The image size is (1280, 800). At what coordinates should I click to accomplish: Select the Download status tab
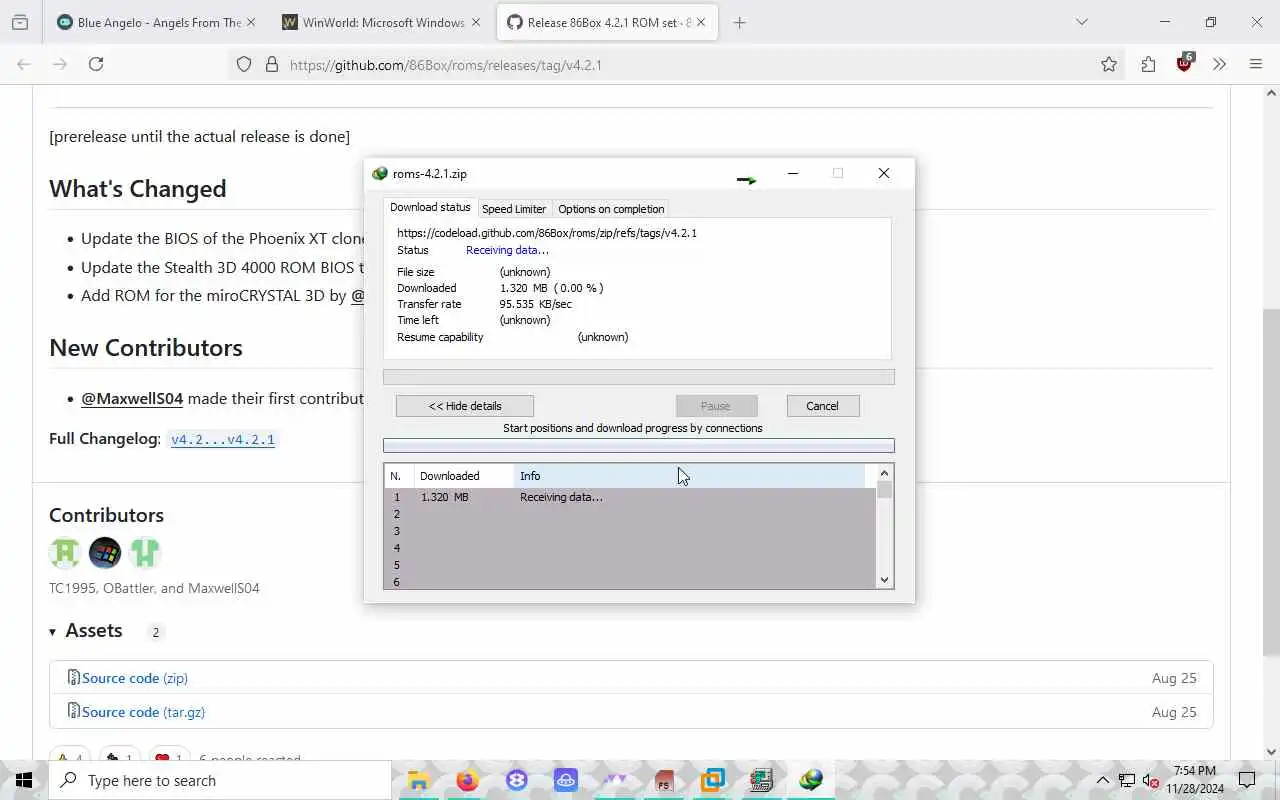pyautogui.click(x=430, y=207)
